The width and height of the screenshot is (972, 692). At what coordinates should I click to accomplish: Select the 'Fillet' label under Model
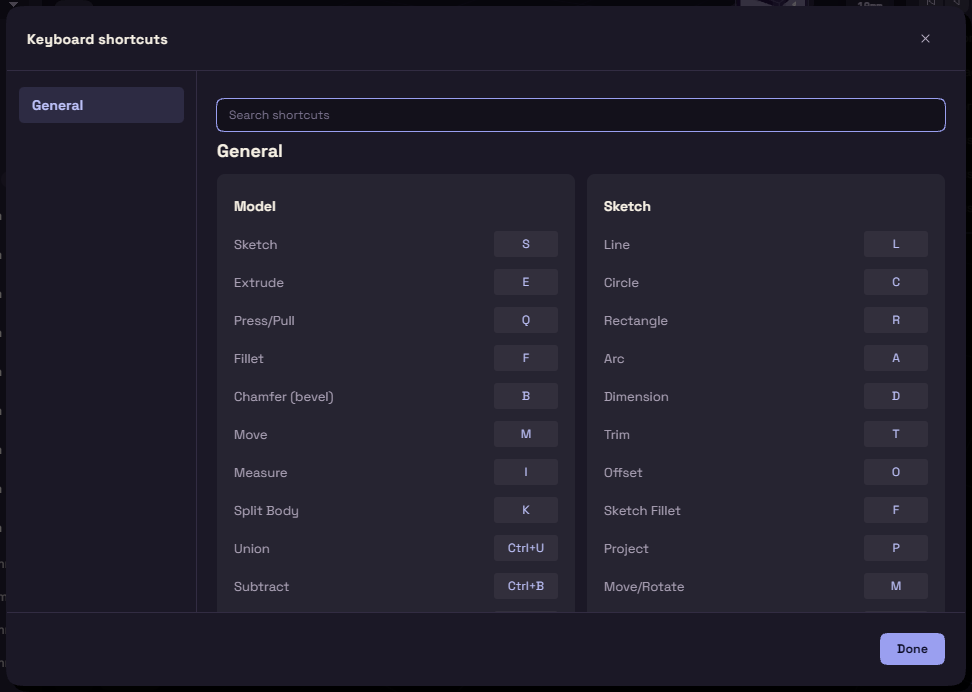pyautogui.click(x=249, y=358)
